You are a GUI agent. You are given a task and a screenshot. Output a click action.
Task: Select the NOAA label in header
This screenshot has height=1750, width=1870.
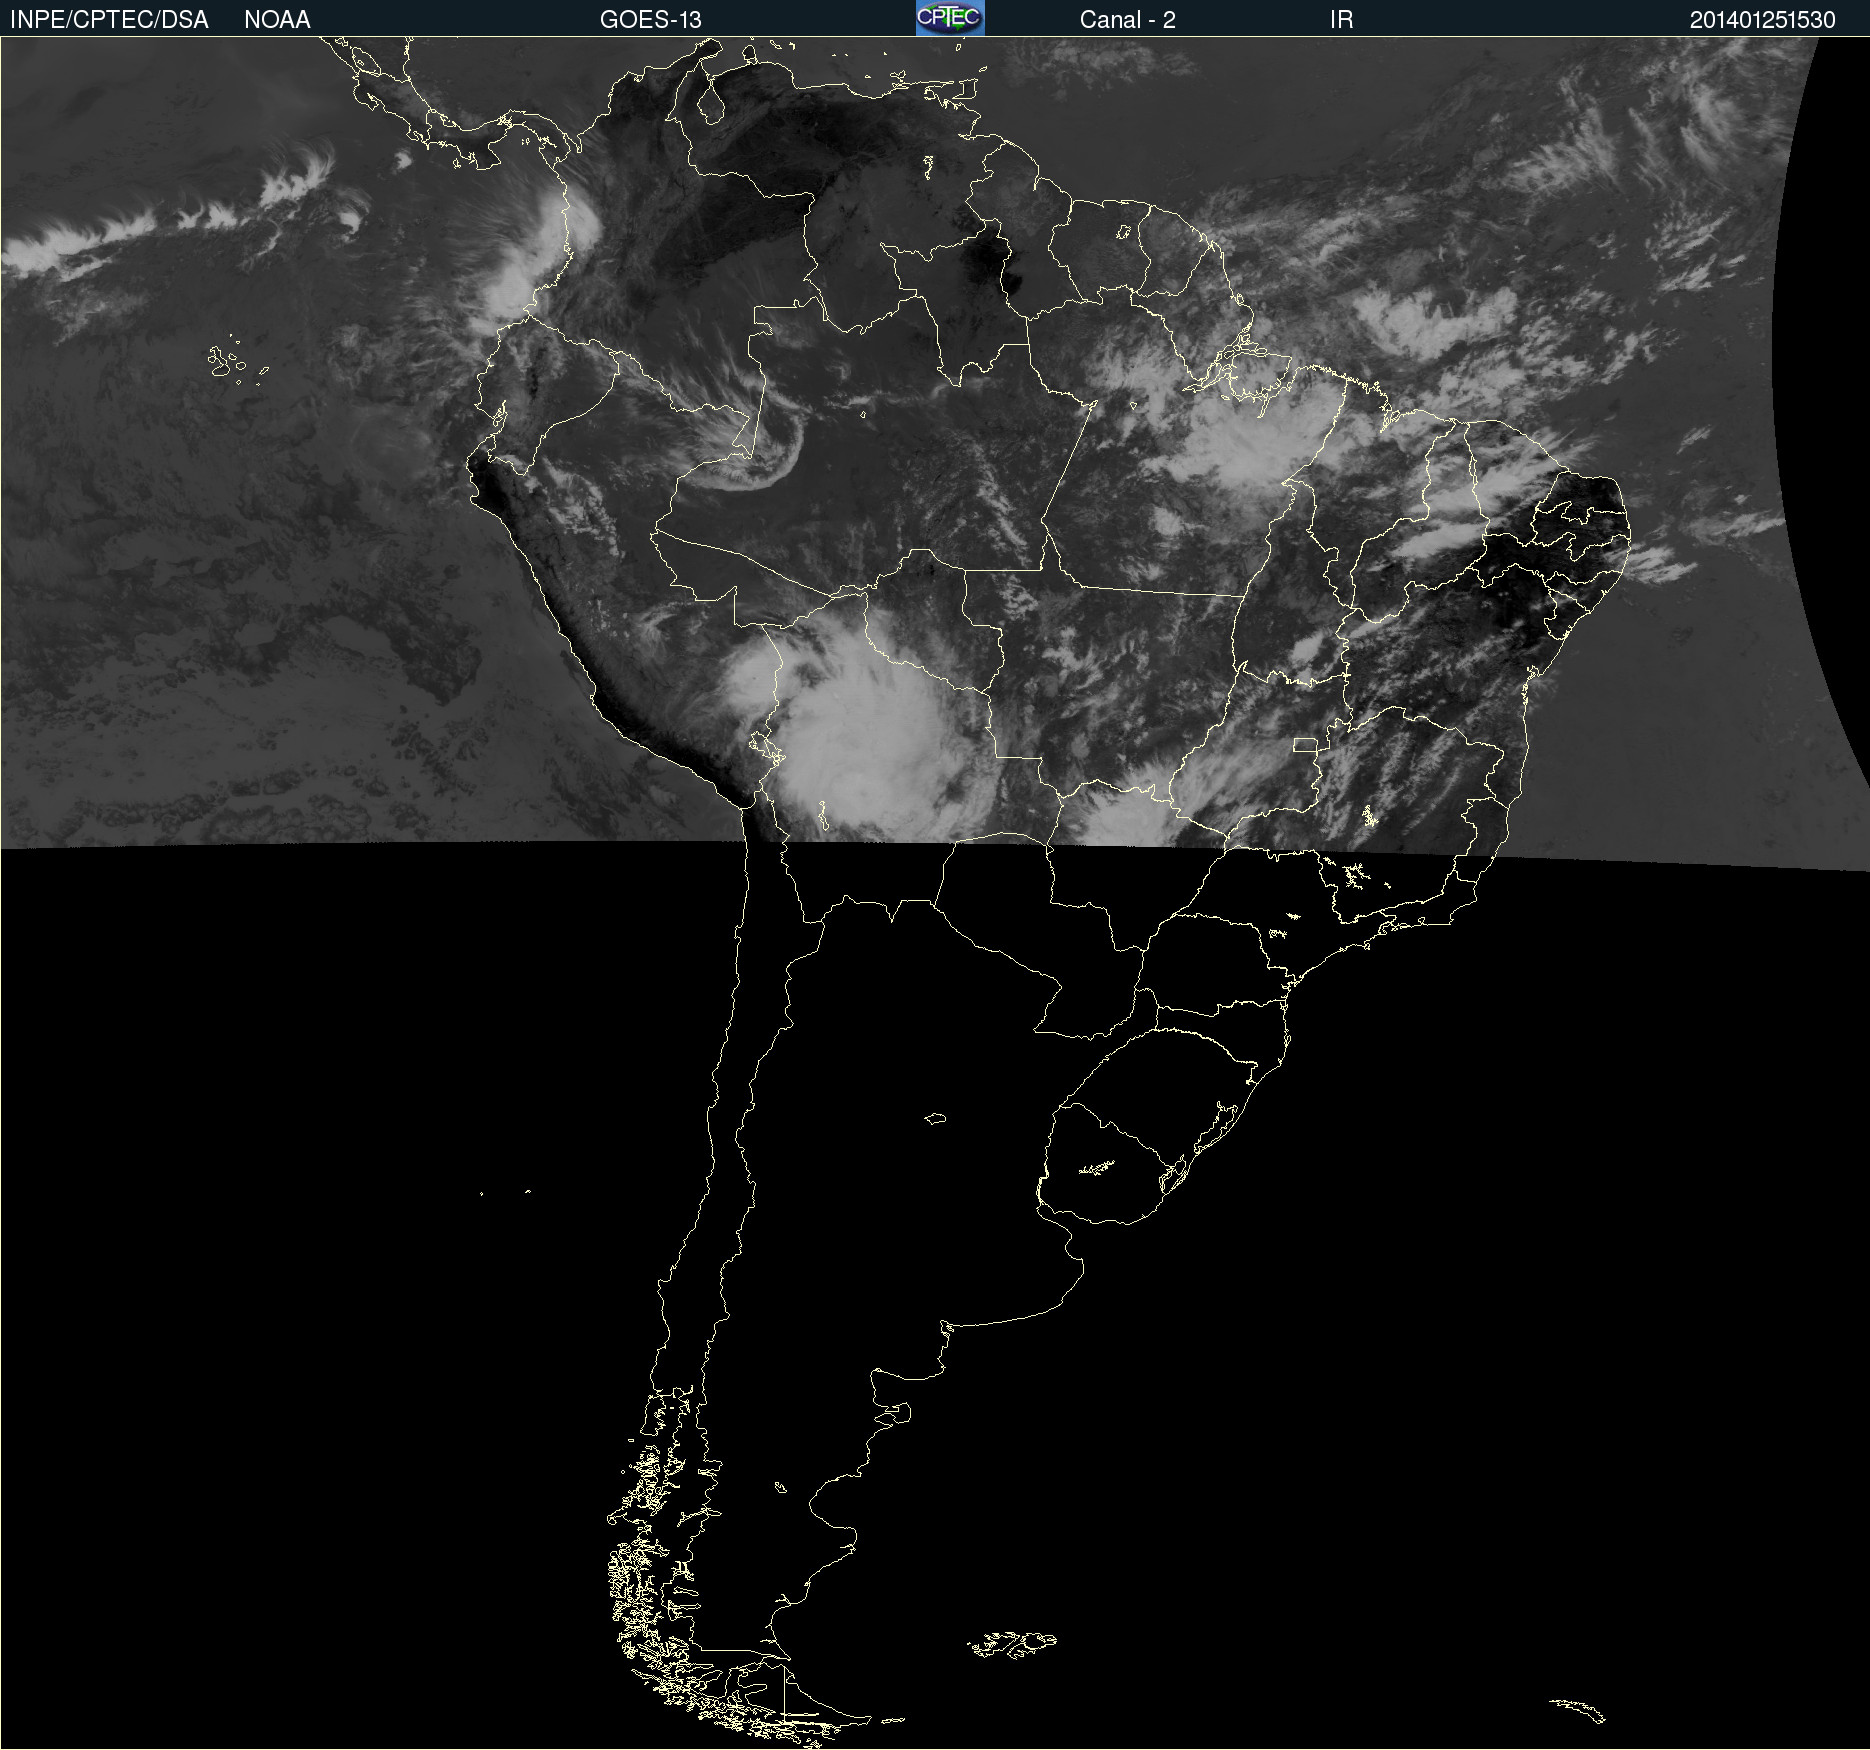click(x=277, y=20)
